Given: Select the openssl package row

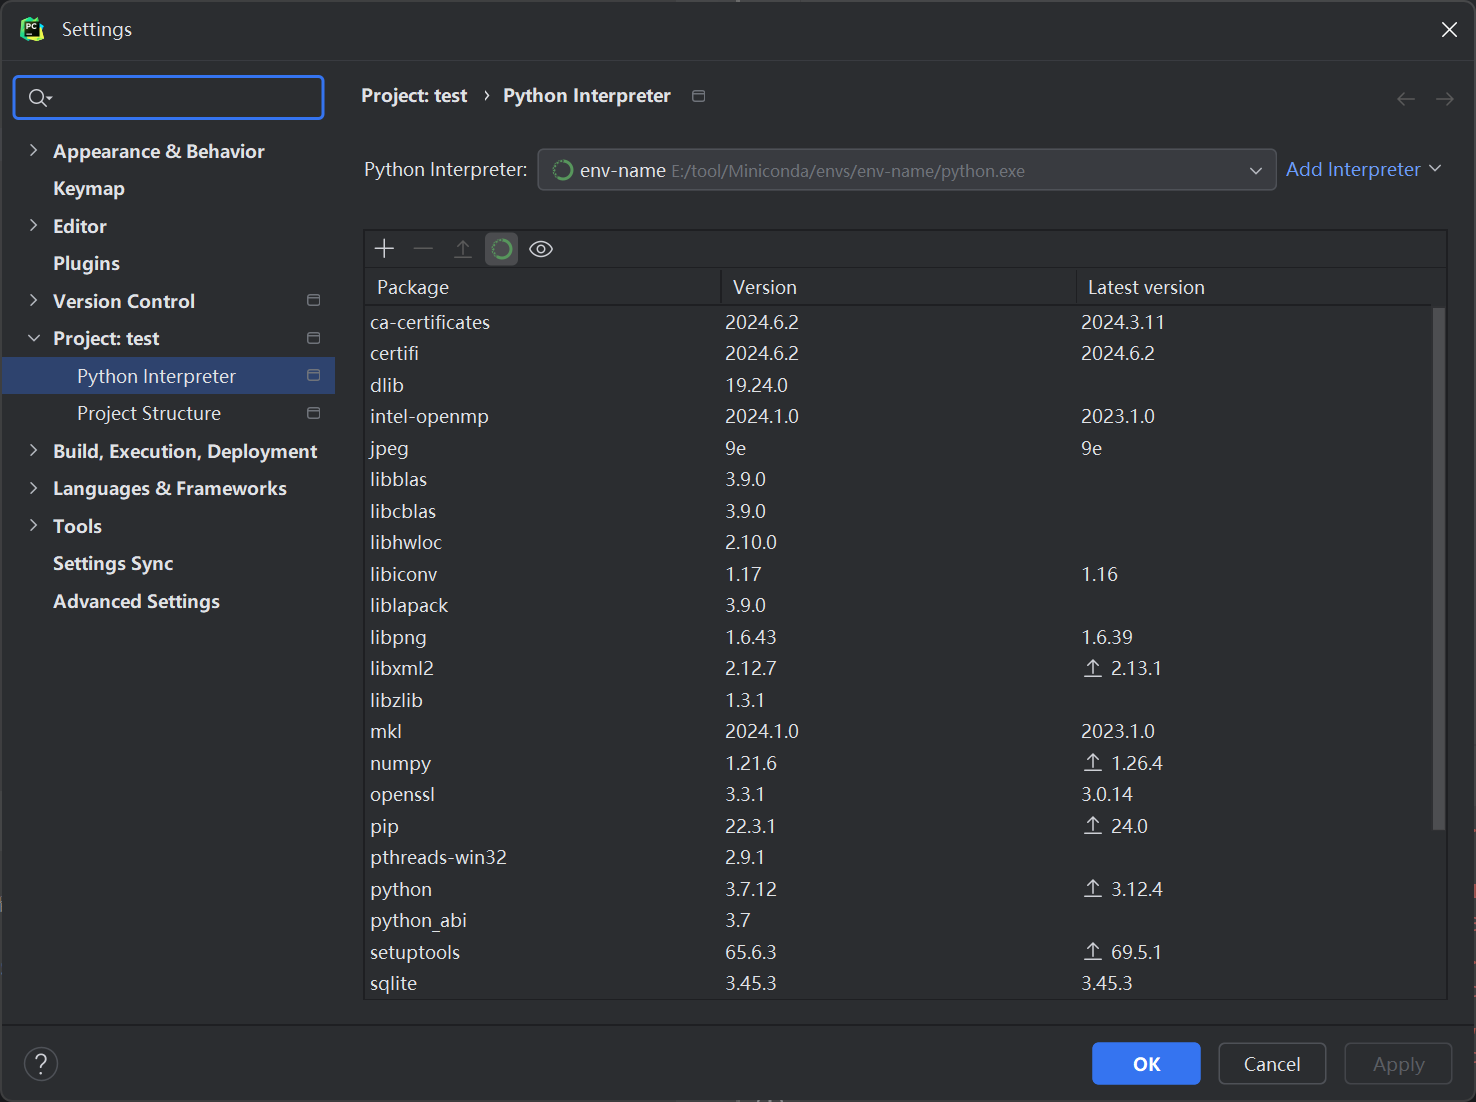Looking at the screenshot, I should pos(898,794).
